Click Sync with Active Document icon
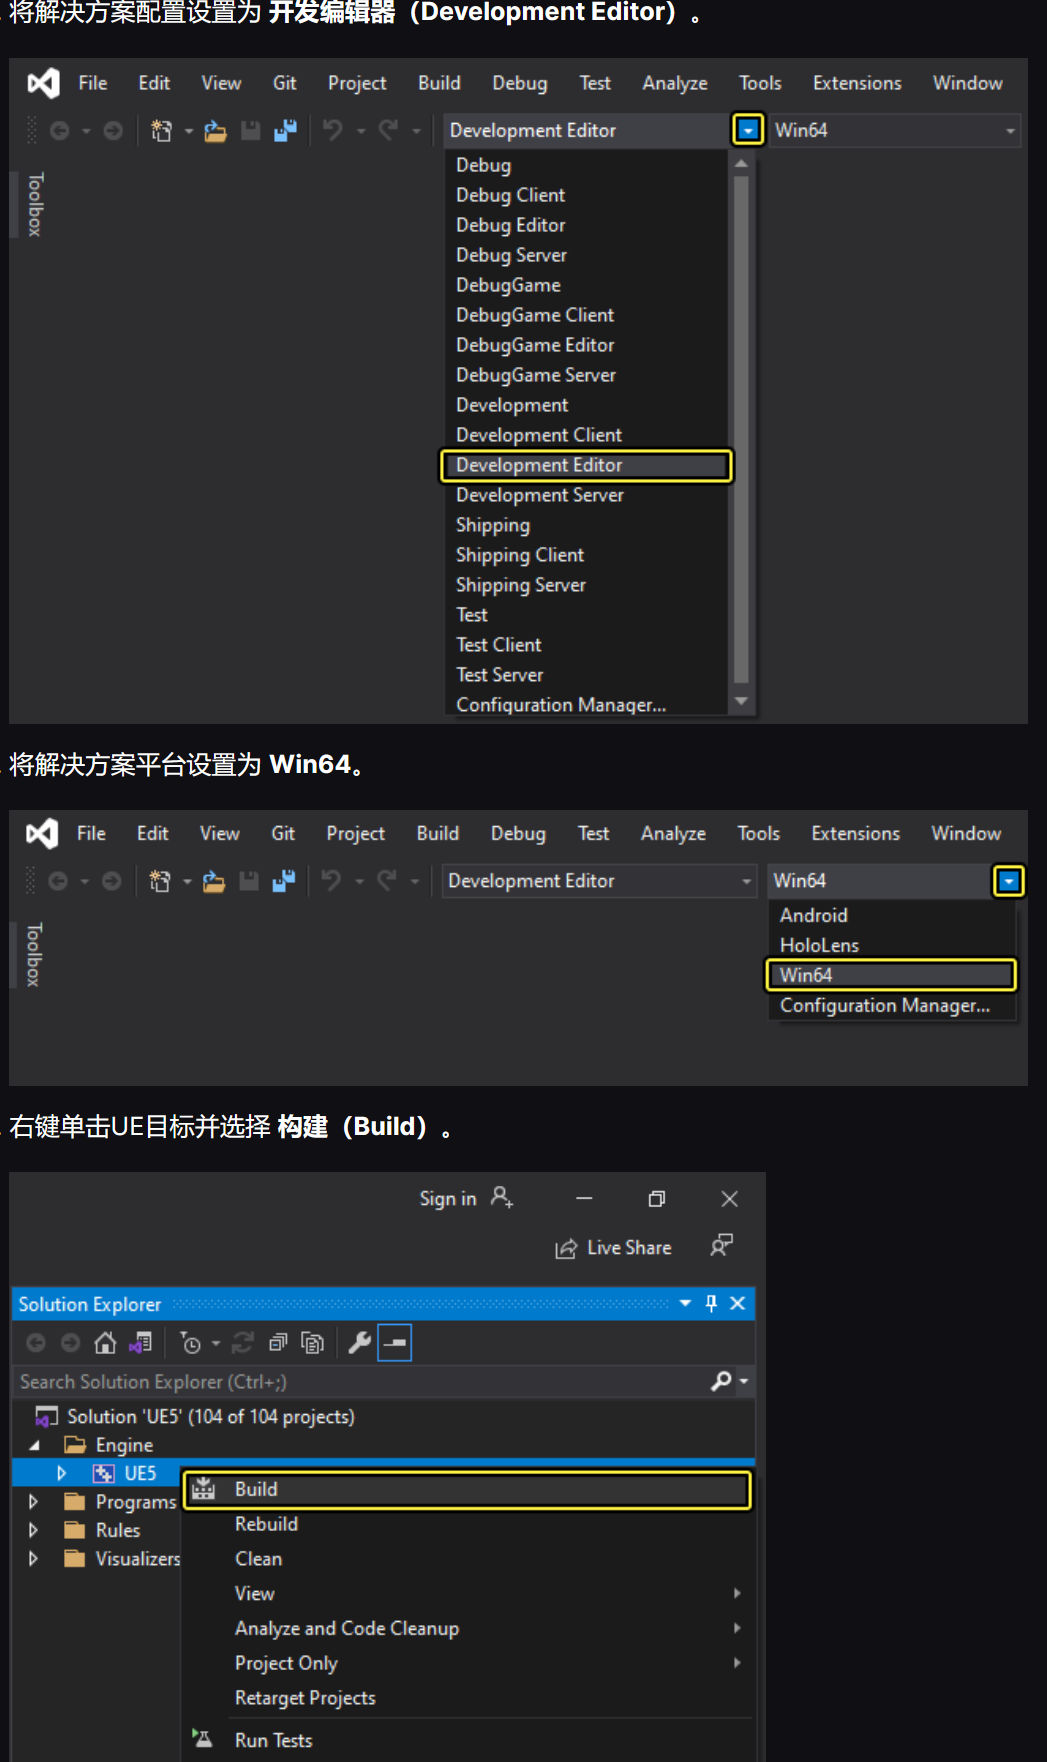1047x1762 pixels. pos(243,1343)
